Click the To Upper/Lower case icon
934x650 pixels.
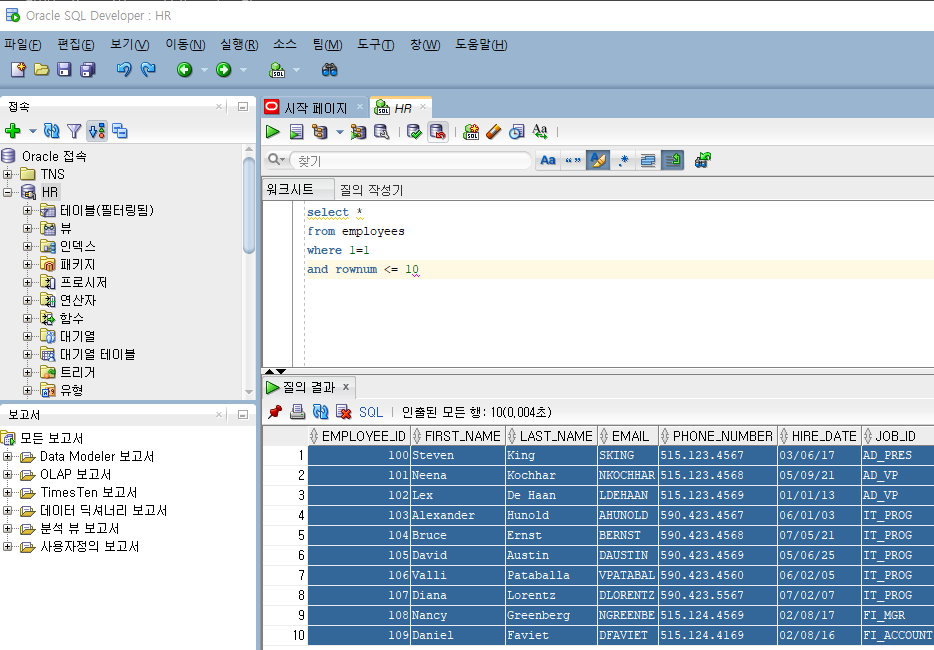pyautogui.click(x=540, y=132)
